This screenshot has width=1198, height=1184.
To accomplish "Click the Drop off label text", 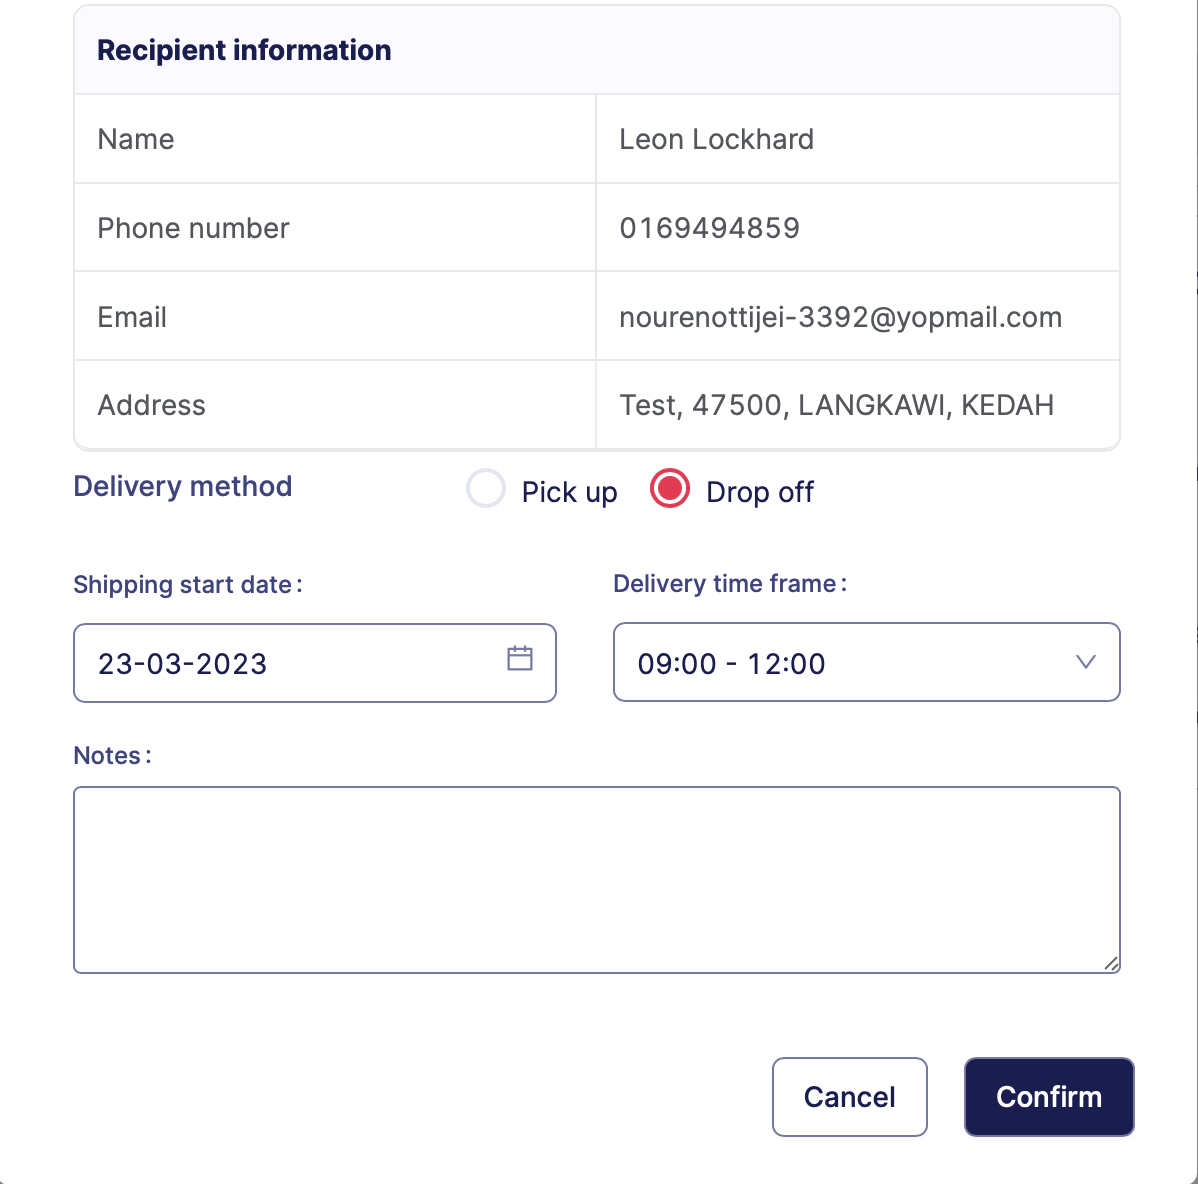I will click(760, 492).
